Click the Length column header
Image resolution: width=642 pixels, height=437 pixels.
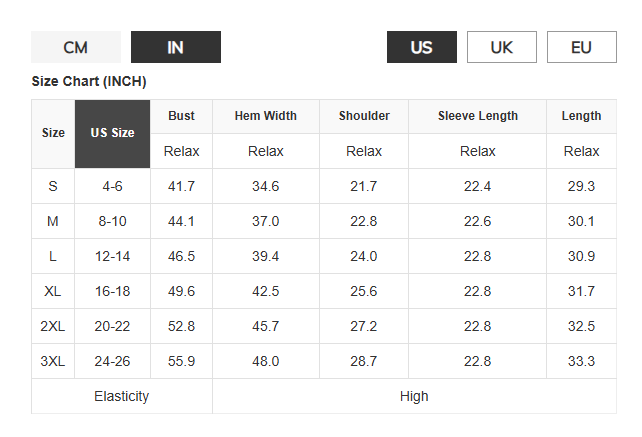coord(581,116)
